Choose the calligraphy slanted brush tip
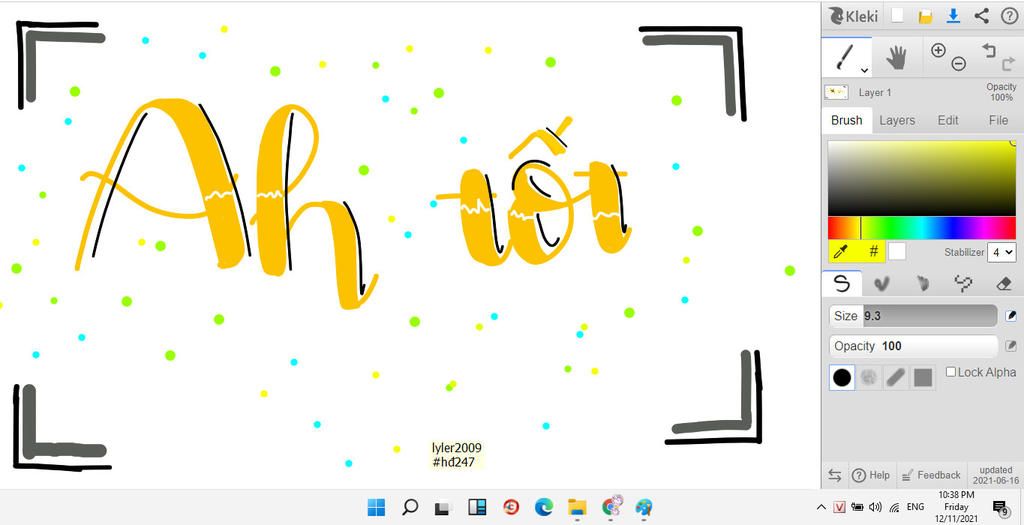This screenshot has width=1024, height=525. coord(895,377)
